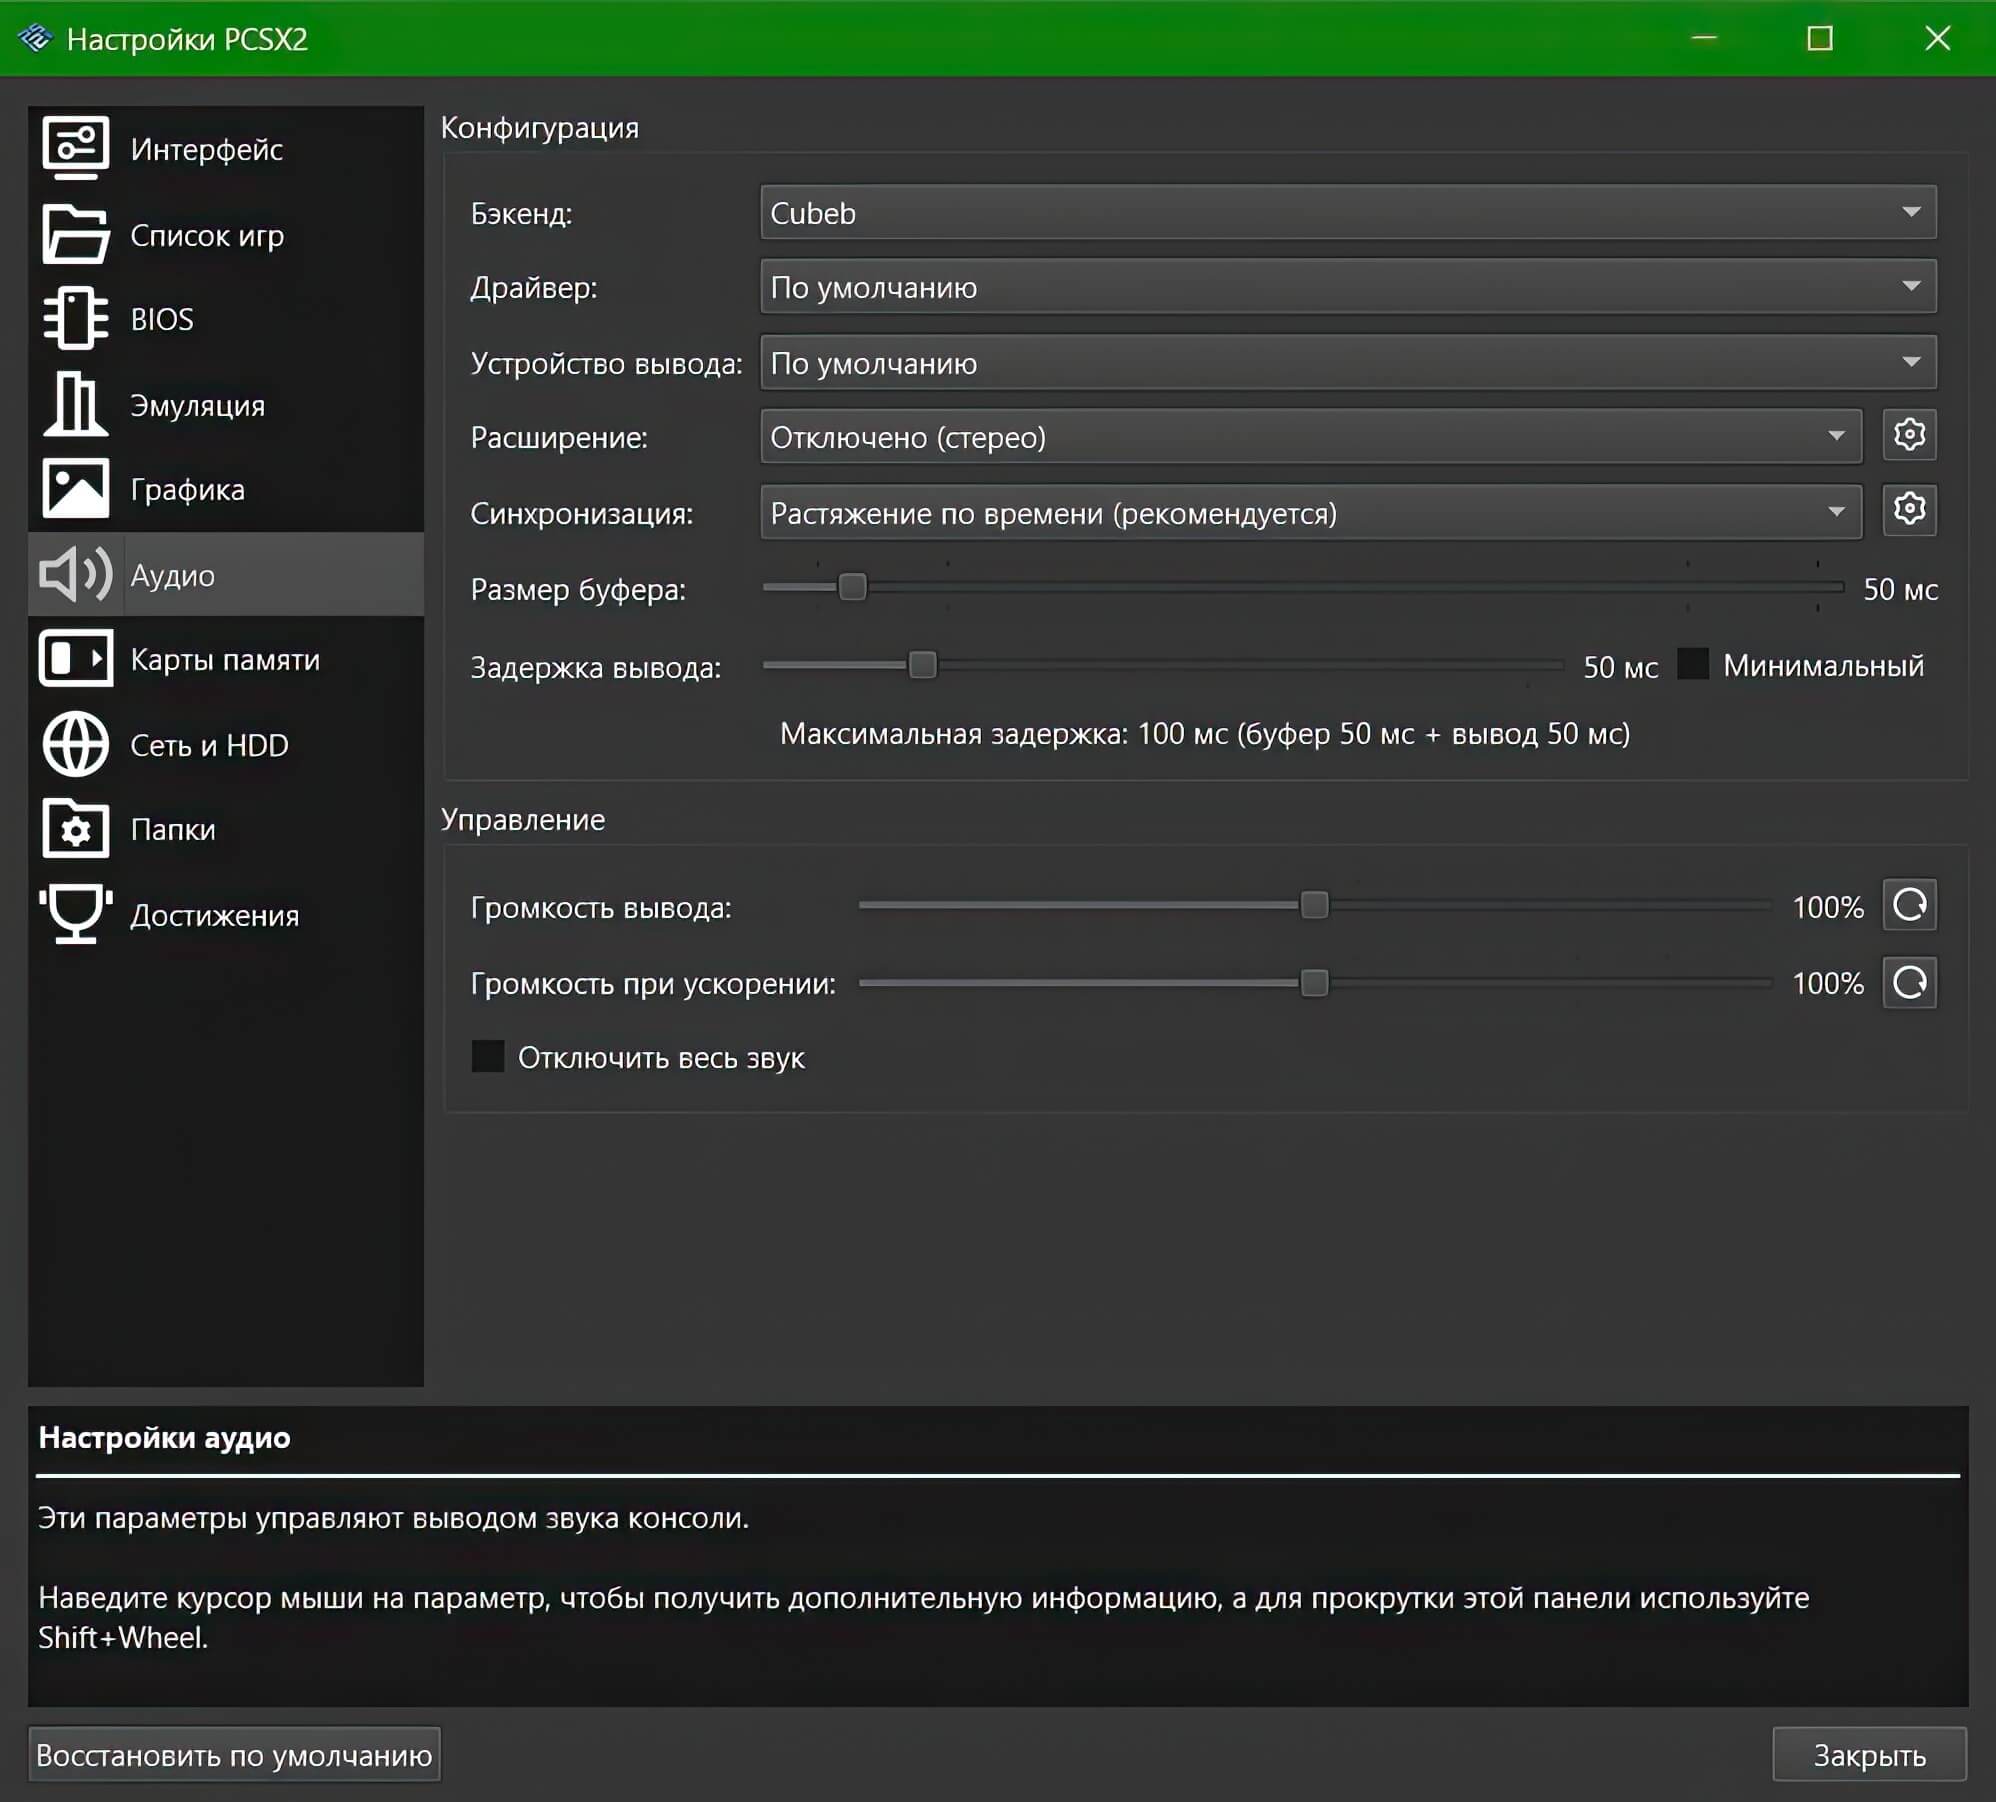The height and width of the screenshot is (1802, 1996).
Task: Click the Графика picture icon
Action: click(x=75, y=489)
